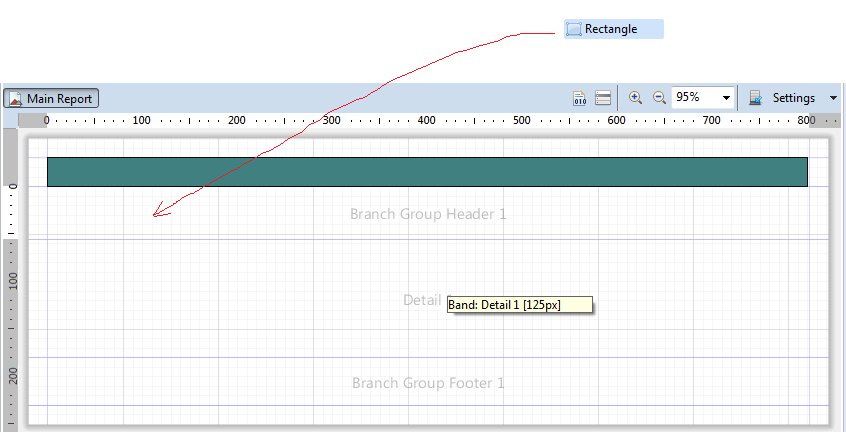Click the 400 mark on the horizontal ruler
The width and height of the screenshot is (846, 432).
click(427, 120)
